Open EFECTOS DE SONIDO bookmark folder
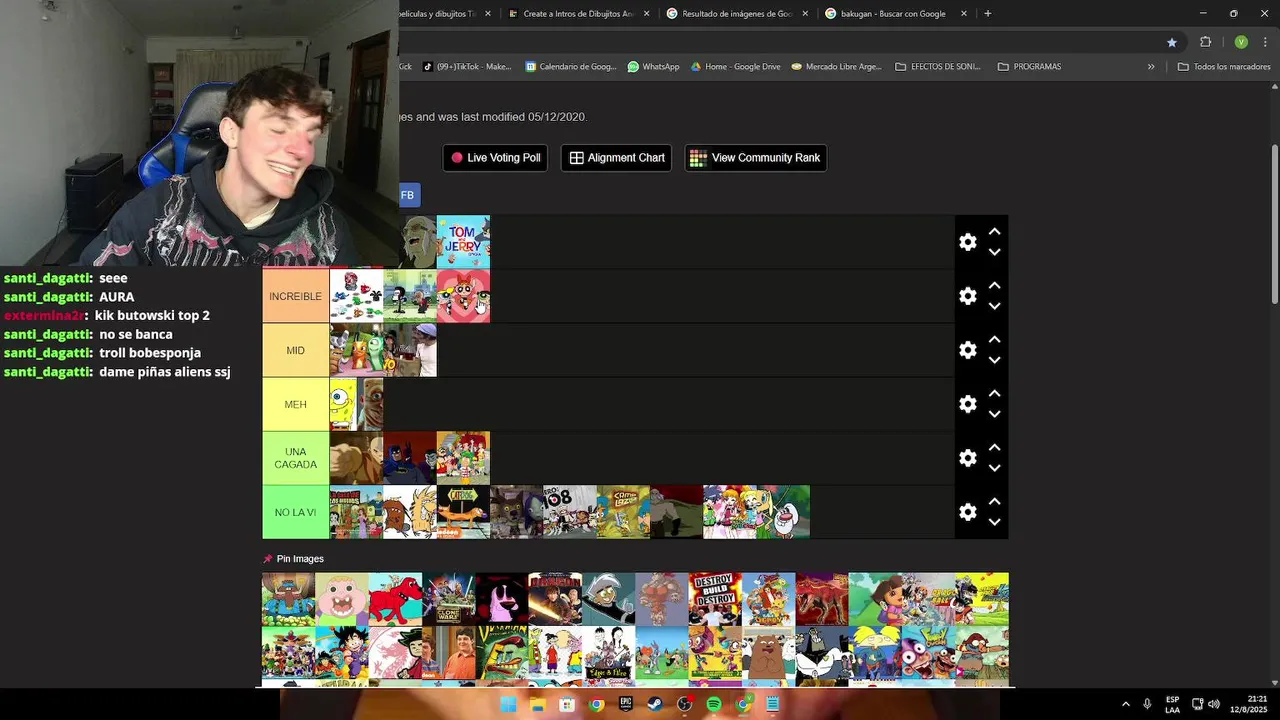This screenshot has height=720, width=1280. [x=938, y=67]
